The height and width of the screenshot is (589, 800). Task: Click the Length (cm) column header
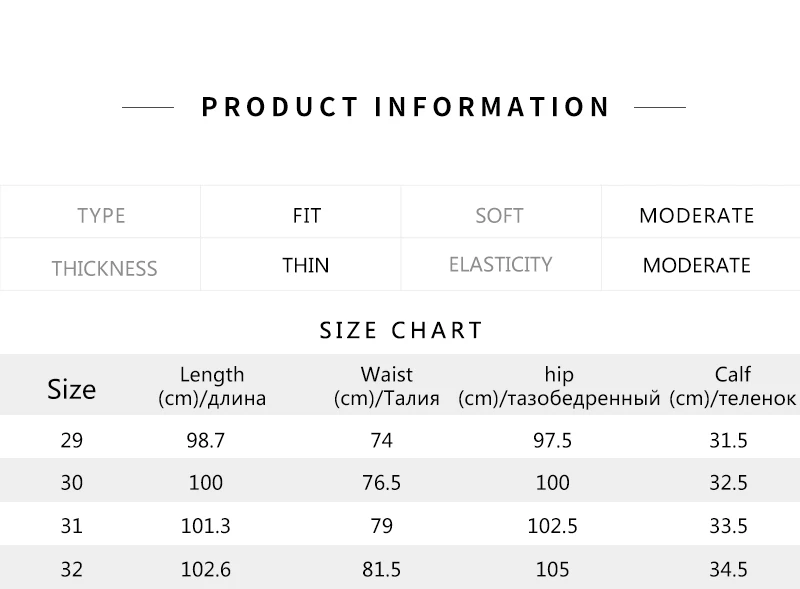click(x=212, y=386)
